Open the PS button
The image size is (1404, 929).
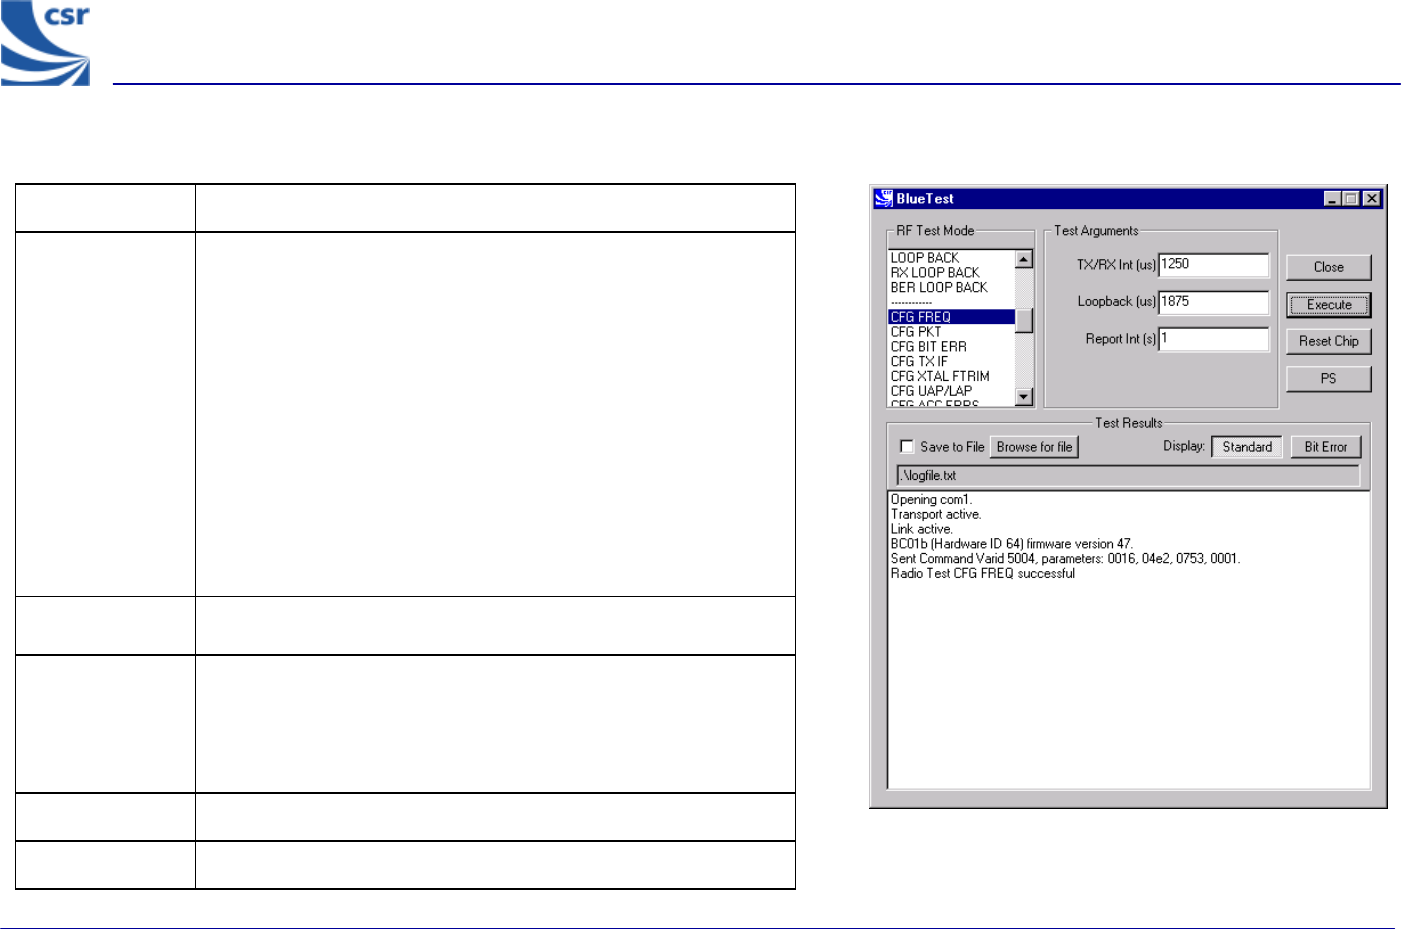tap(1328, 378)
